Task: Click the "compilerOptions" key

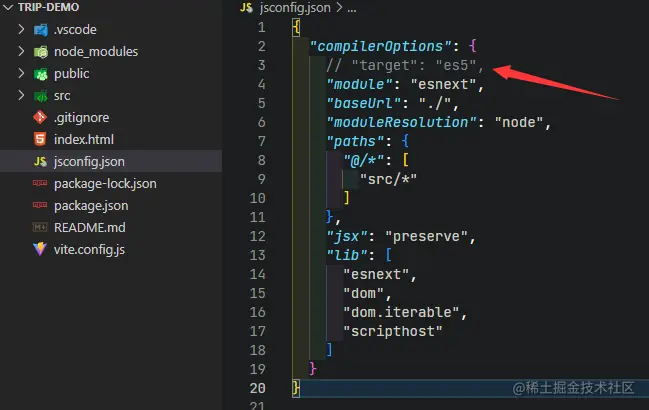Action: pyautogui.click(x=380, y=46)
